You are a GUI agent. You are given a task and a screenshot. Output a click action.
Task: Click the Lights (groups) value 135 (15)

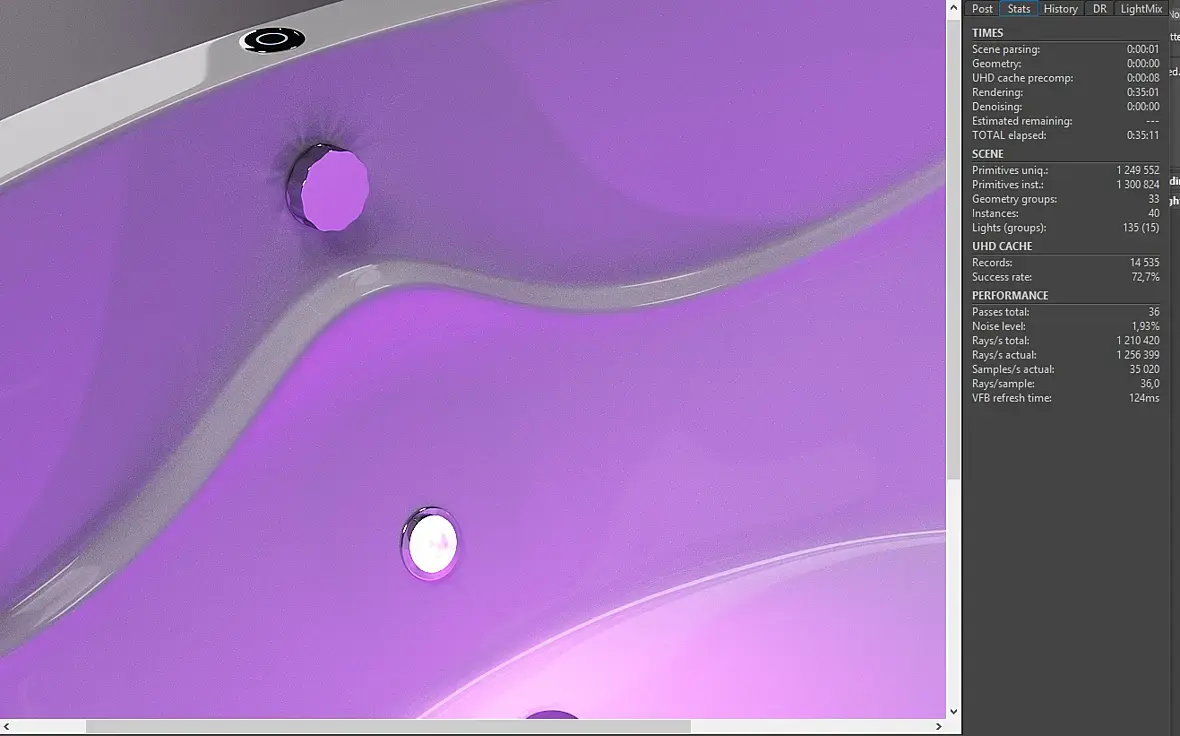click(x=1141, y=228)
